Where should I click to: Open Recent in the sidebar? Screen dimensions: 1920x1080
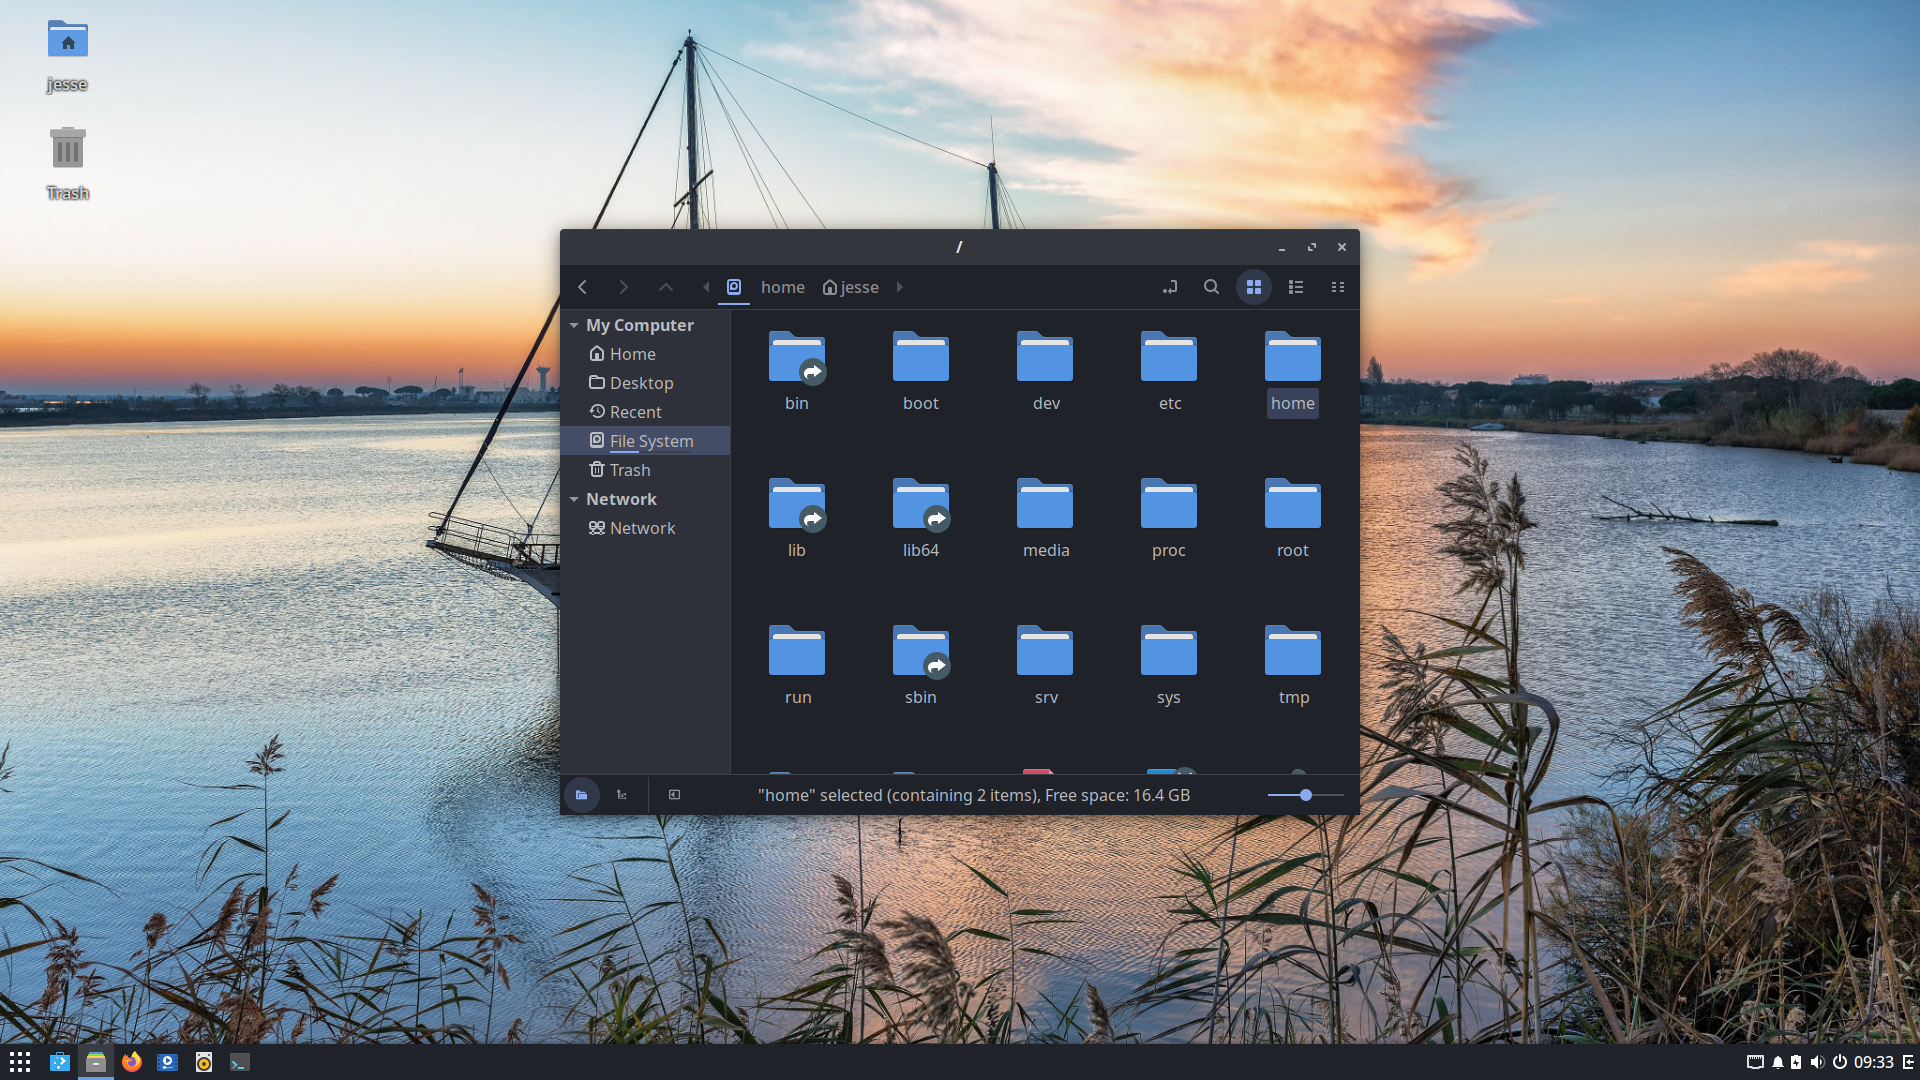click(645, 412)
